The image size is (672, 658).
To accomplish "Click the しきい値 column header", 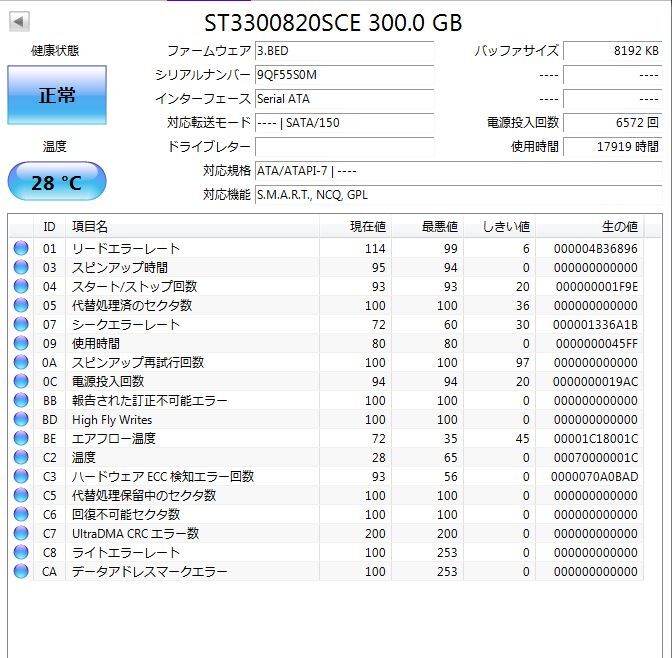I will (499, 226).
